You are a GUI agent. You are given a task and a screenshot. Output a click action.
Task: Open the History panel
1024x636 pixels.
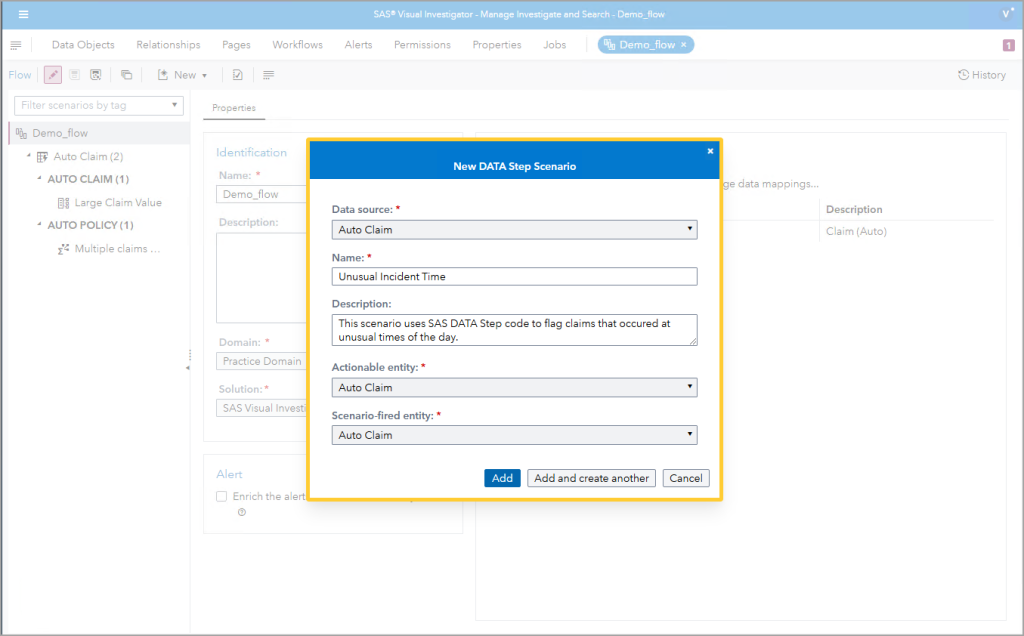coord(981,74)
